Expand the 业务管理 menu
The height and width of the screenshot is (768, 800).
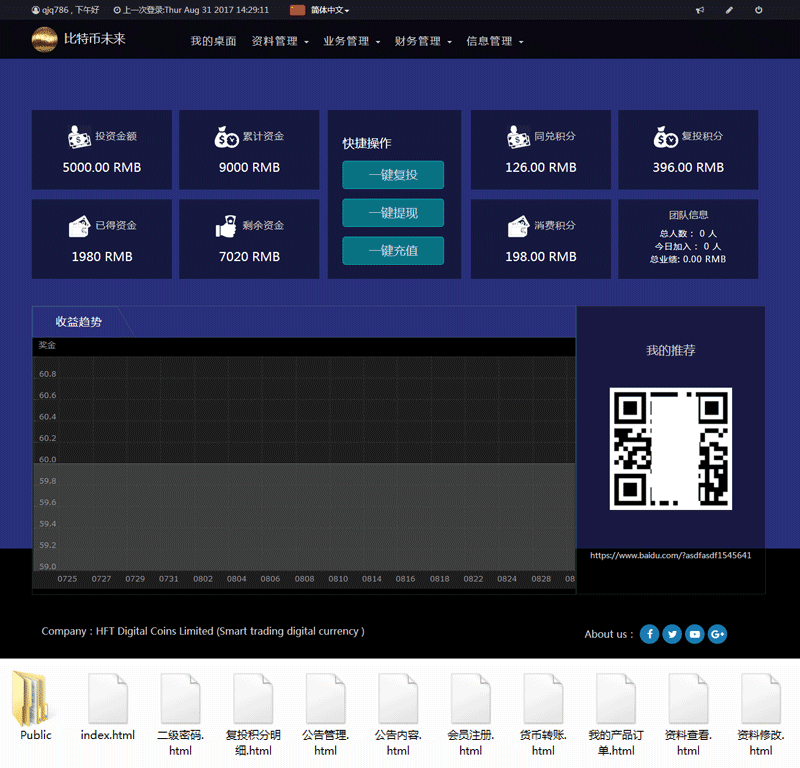pyautogui.click(x=351, y=42)
